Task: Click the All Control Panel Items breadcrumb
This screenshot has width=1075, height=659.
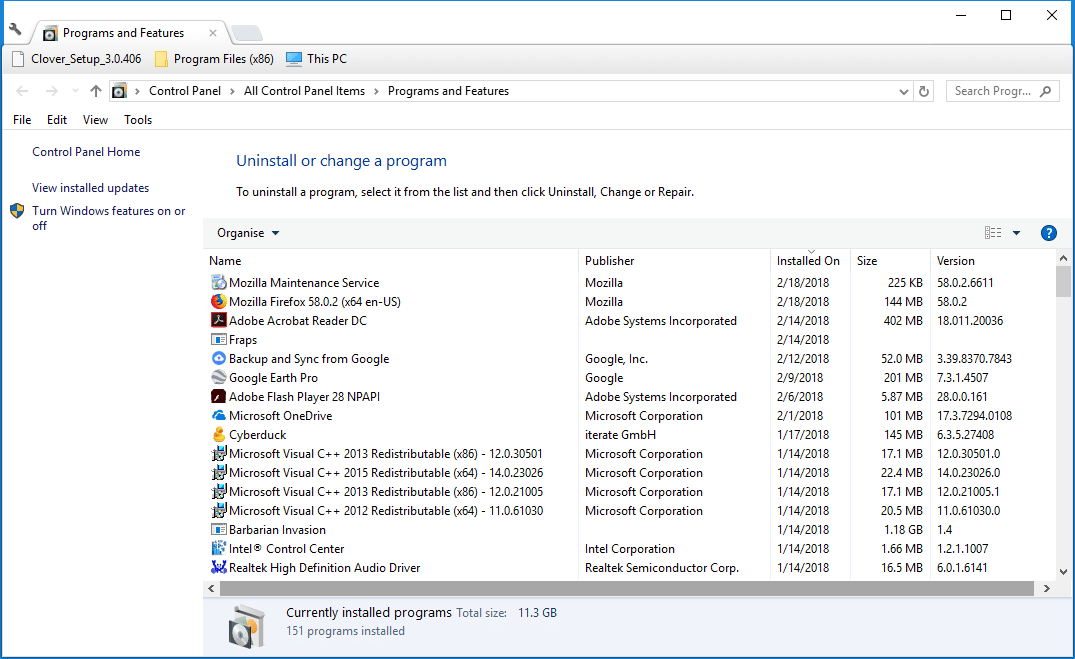Action: 304,91
